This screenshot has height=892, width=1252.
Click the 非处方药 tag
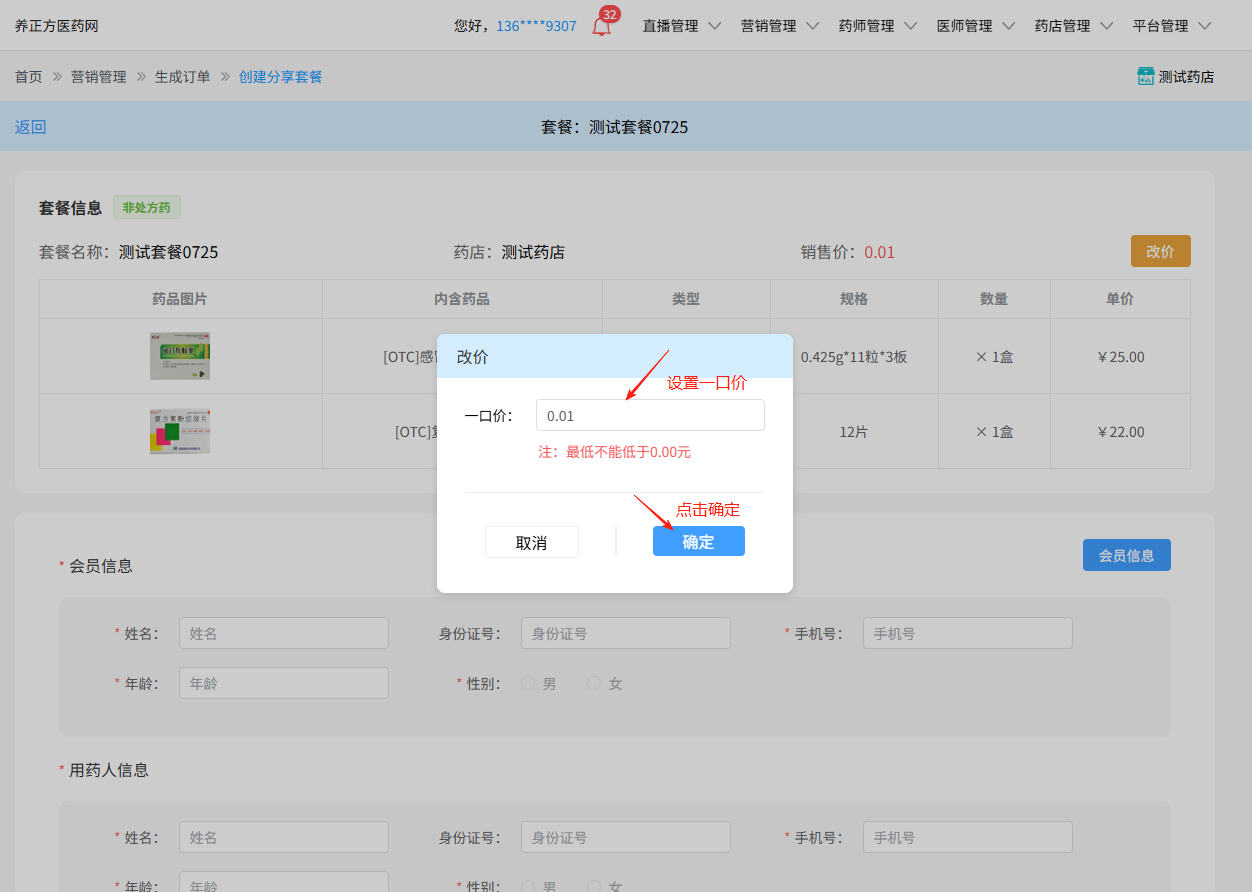click(x=147, y=208)
